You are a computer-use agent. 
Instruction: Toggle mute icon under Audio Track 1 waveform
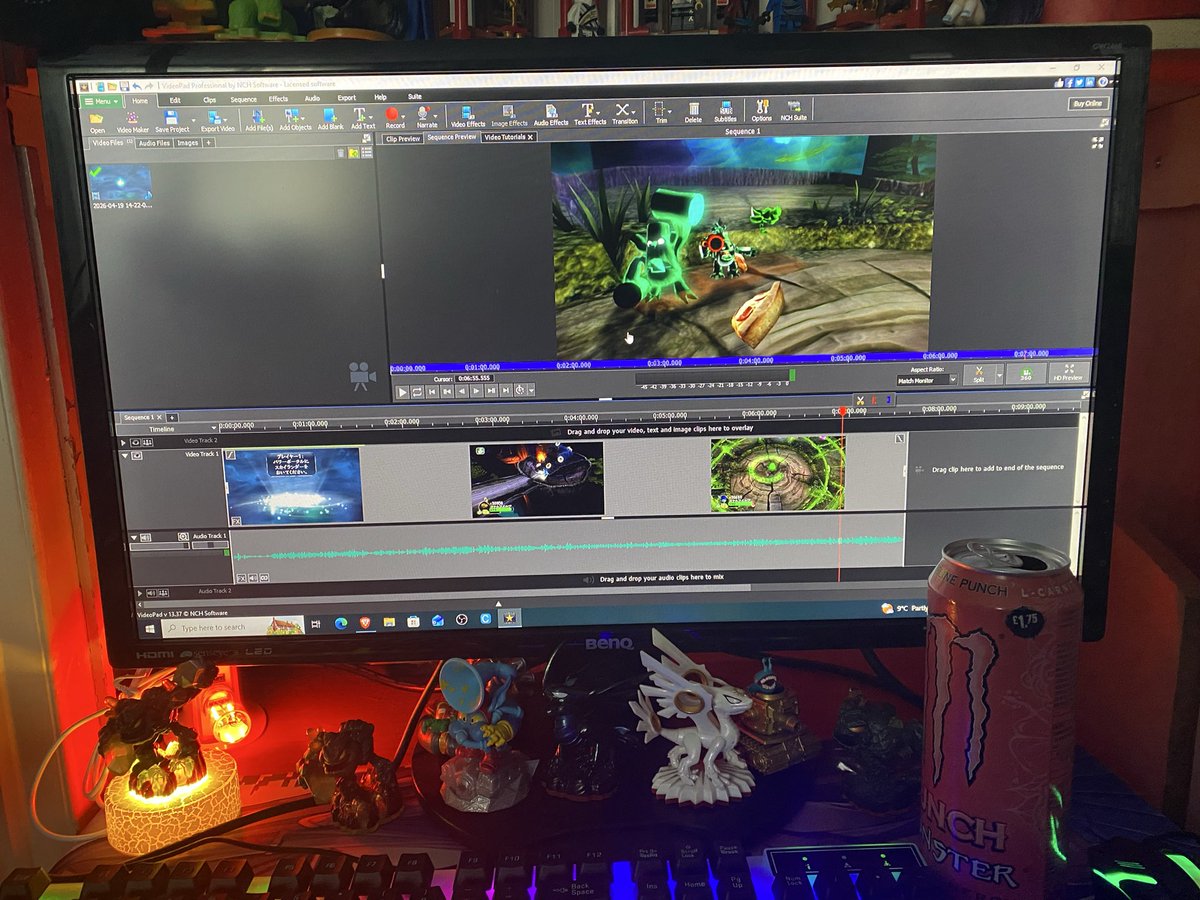click(x=253, y=578)
